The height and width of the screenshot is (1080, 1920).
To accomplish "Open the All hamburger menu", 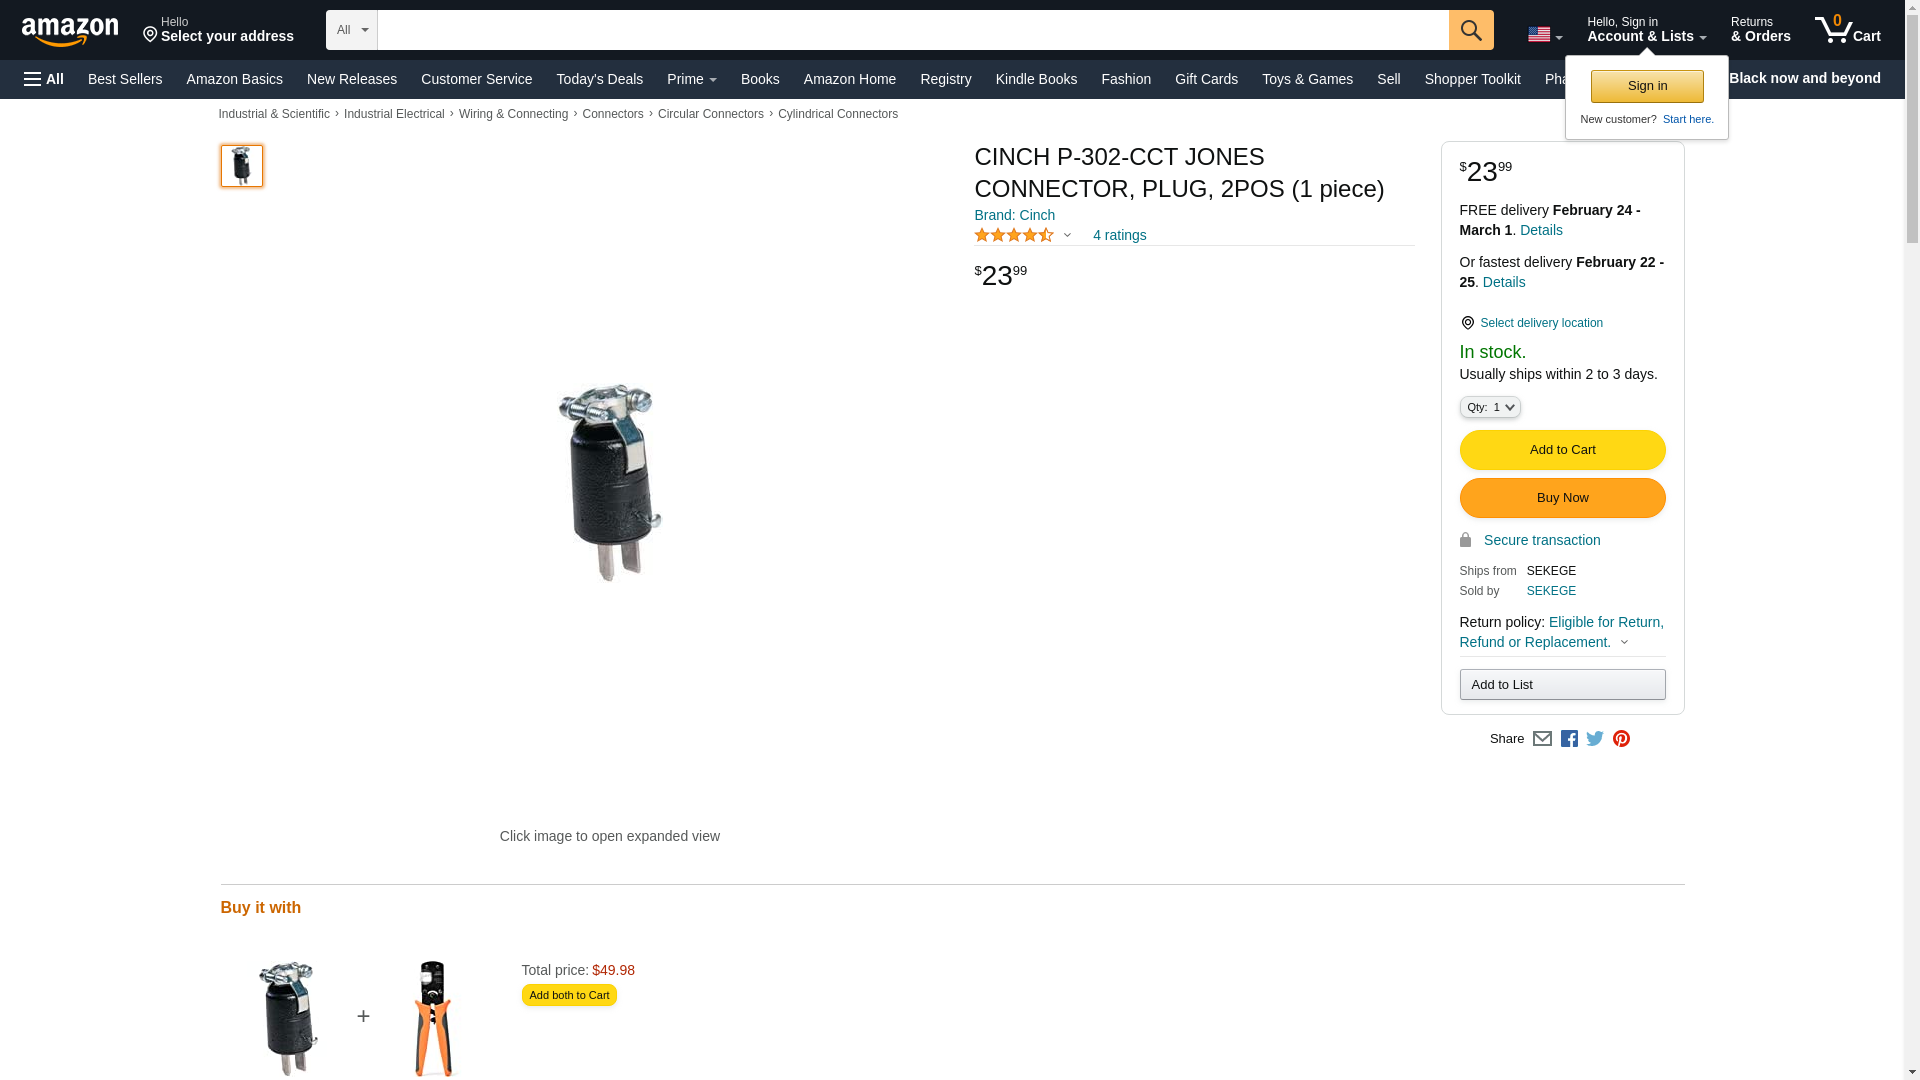I will point(44,79).
